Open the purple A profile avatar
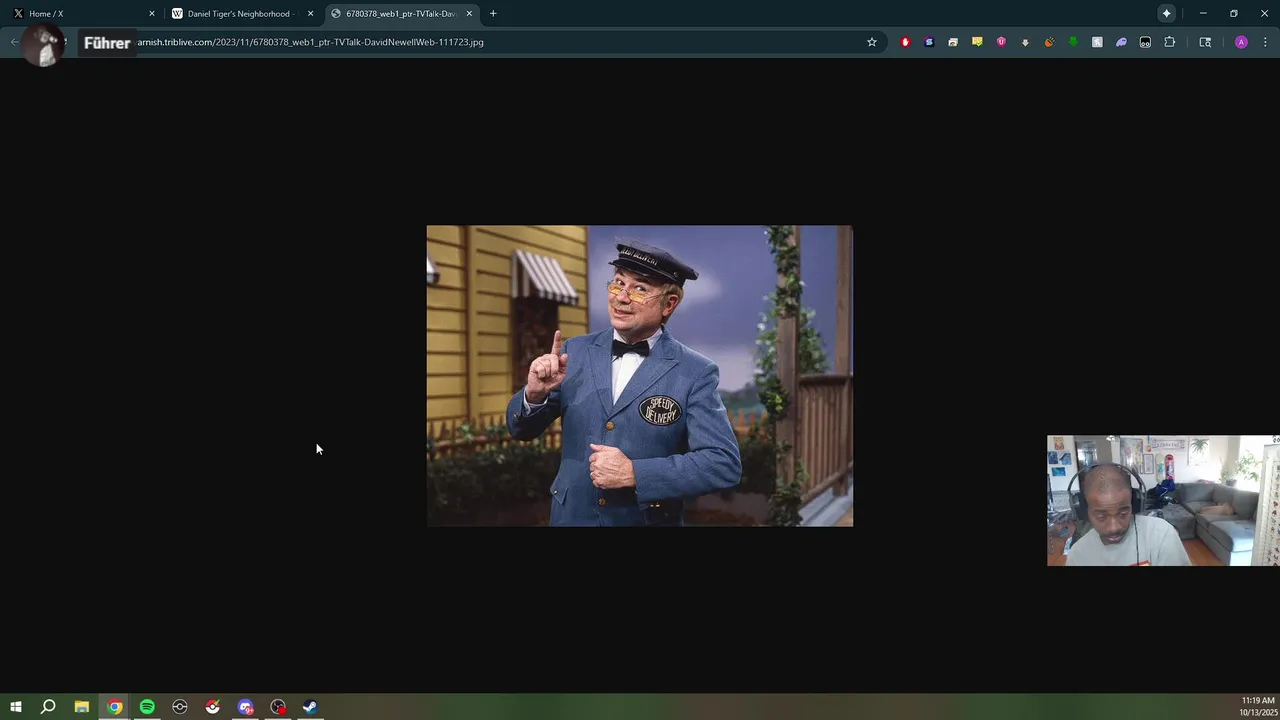 click(x=1241, y=42)
